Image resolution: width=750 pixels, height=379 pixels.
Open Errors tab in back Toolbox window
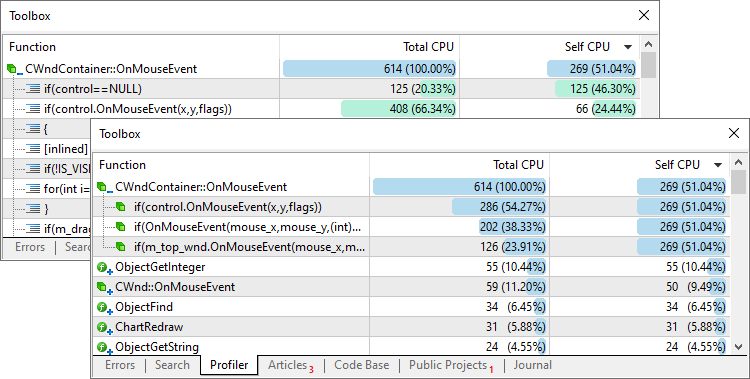click(x=30, y=247)
